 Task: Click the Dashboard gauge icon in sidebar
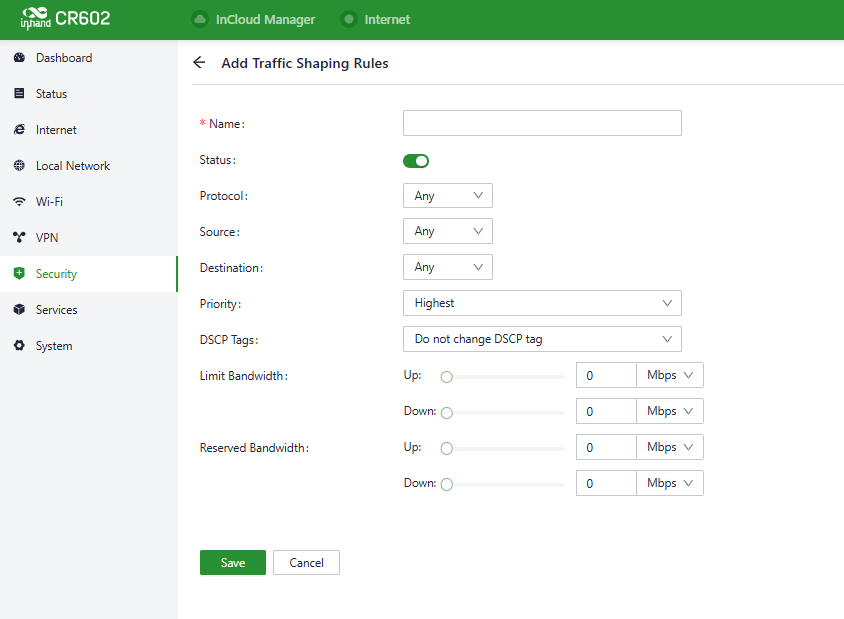click(19, 58)
